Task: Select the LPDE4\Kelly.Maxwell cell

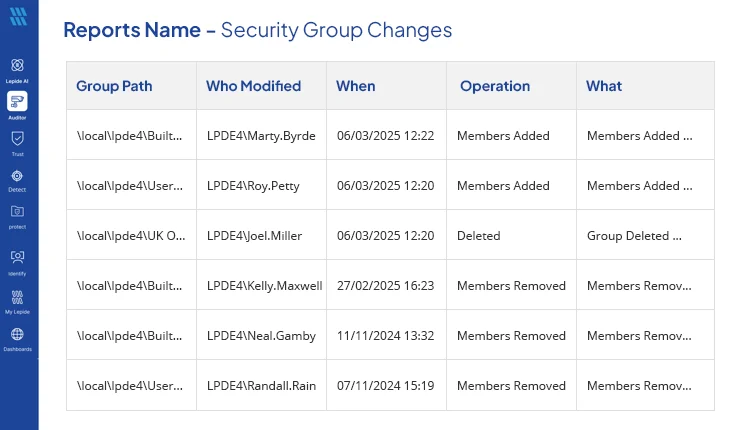Action: coord(264,286)
